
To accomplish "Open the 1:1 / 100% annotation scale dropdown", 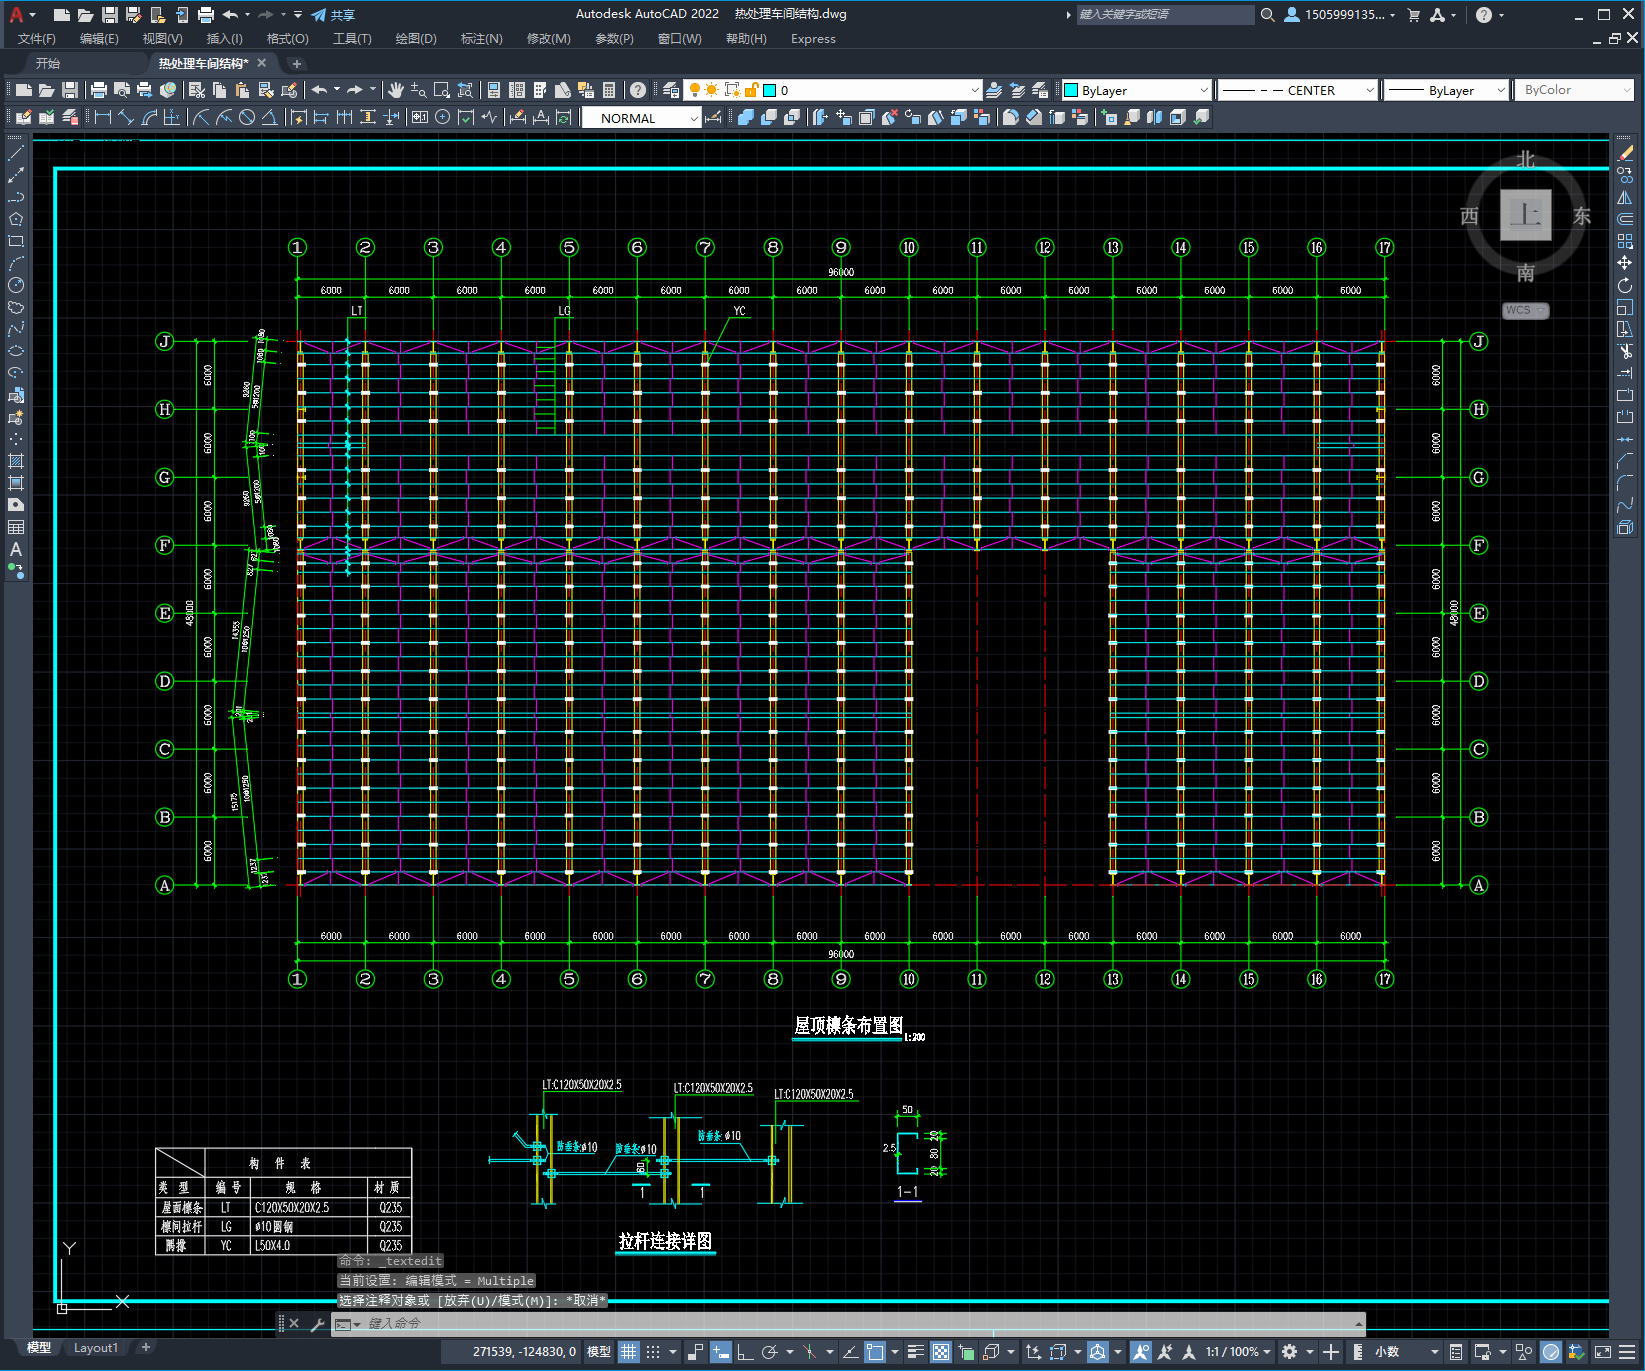I will point(1238,1352).
